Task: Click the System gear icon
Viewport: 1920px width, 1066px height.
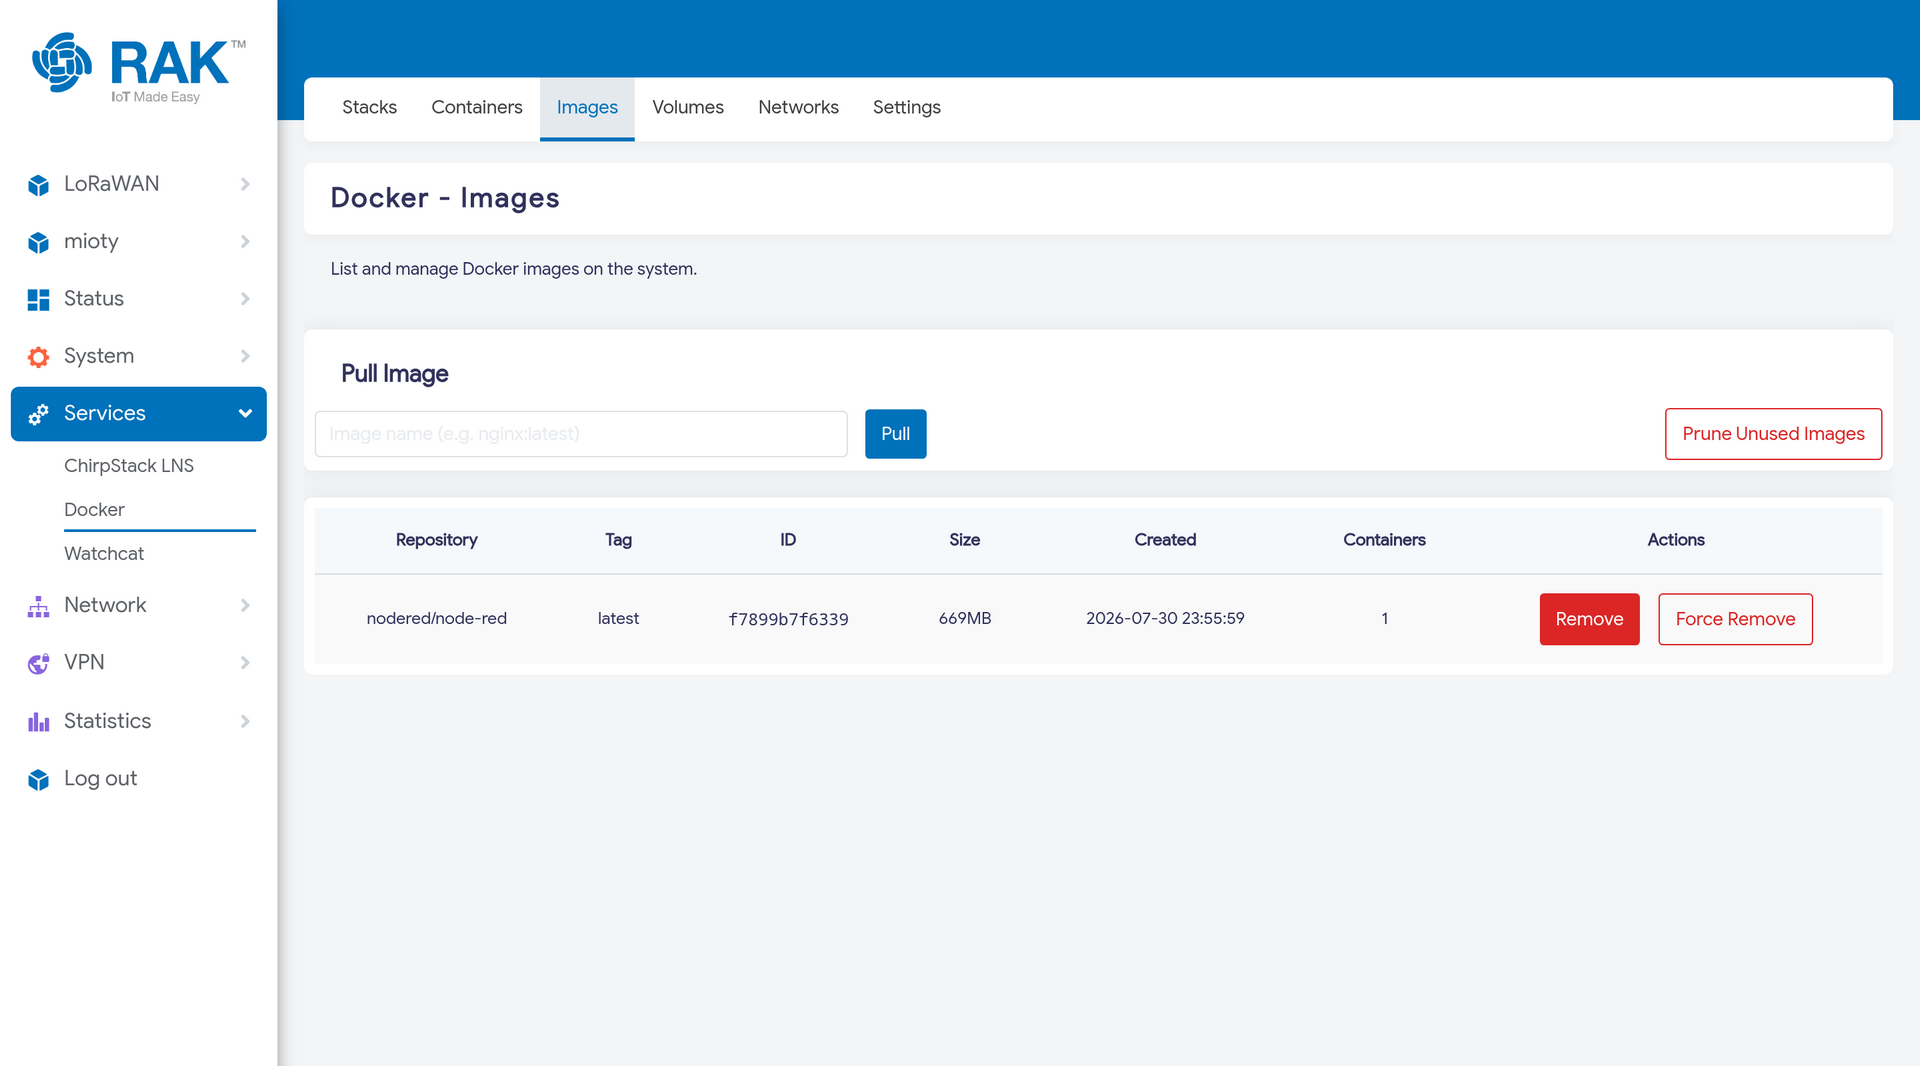Action: pyautogui.click(x=38, y=357)
